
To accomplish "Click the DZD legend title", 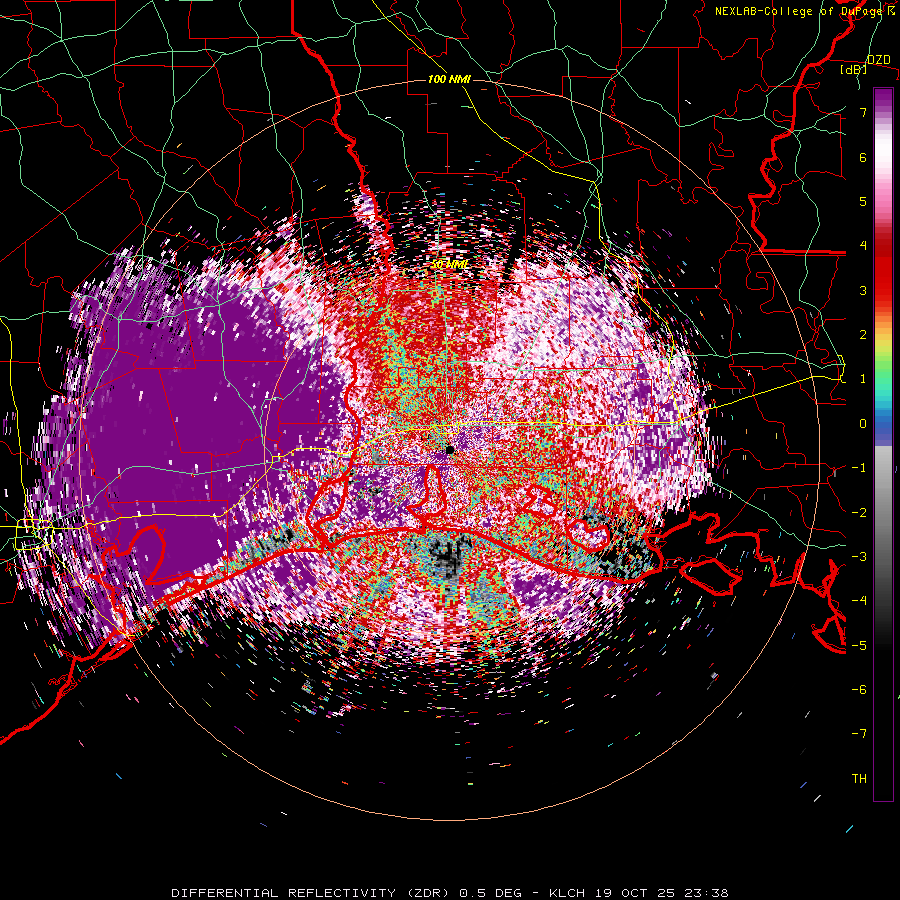I will 878,60.
